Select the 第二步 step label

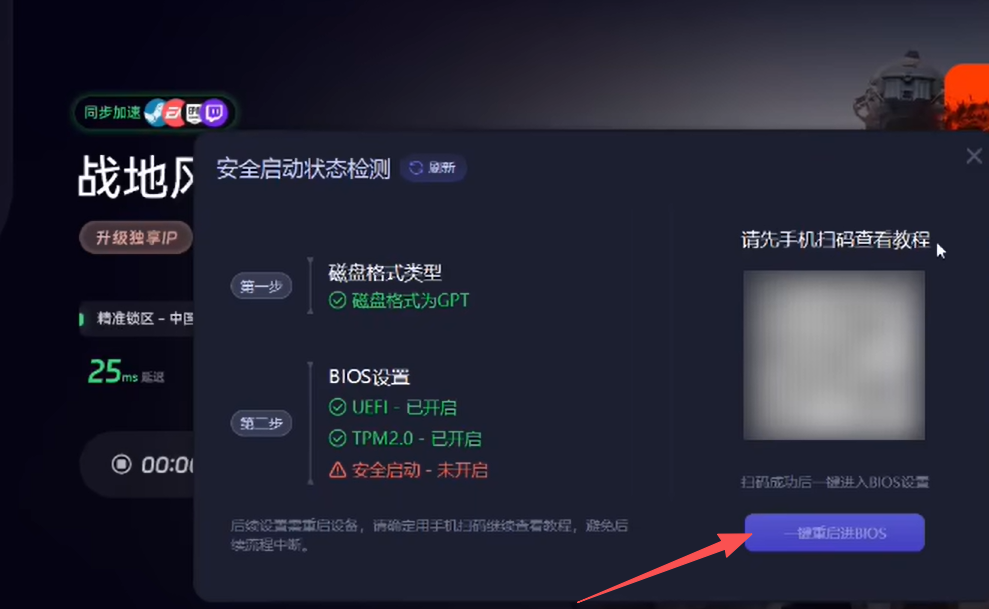(x=261, y=423)
